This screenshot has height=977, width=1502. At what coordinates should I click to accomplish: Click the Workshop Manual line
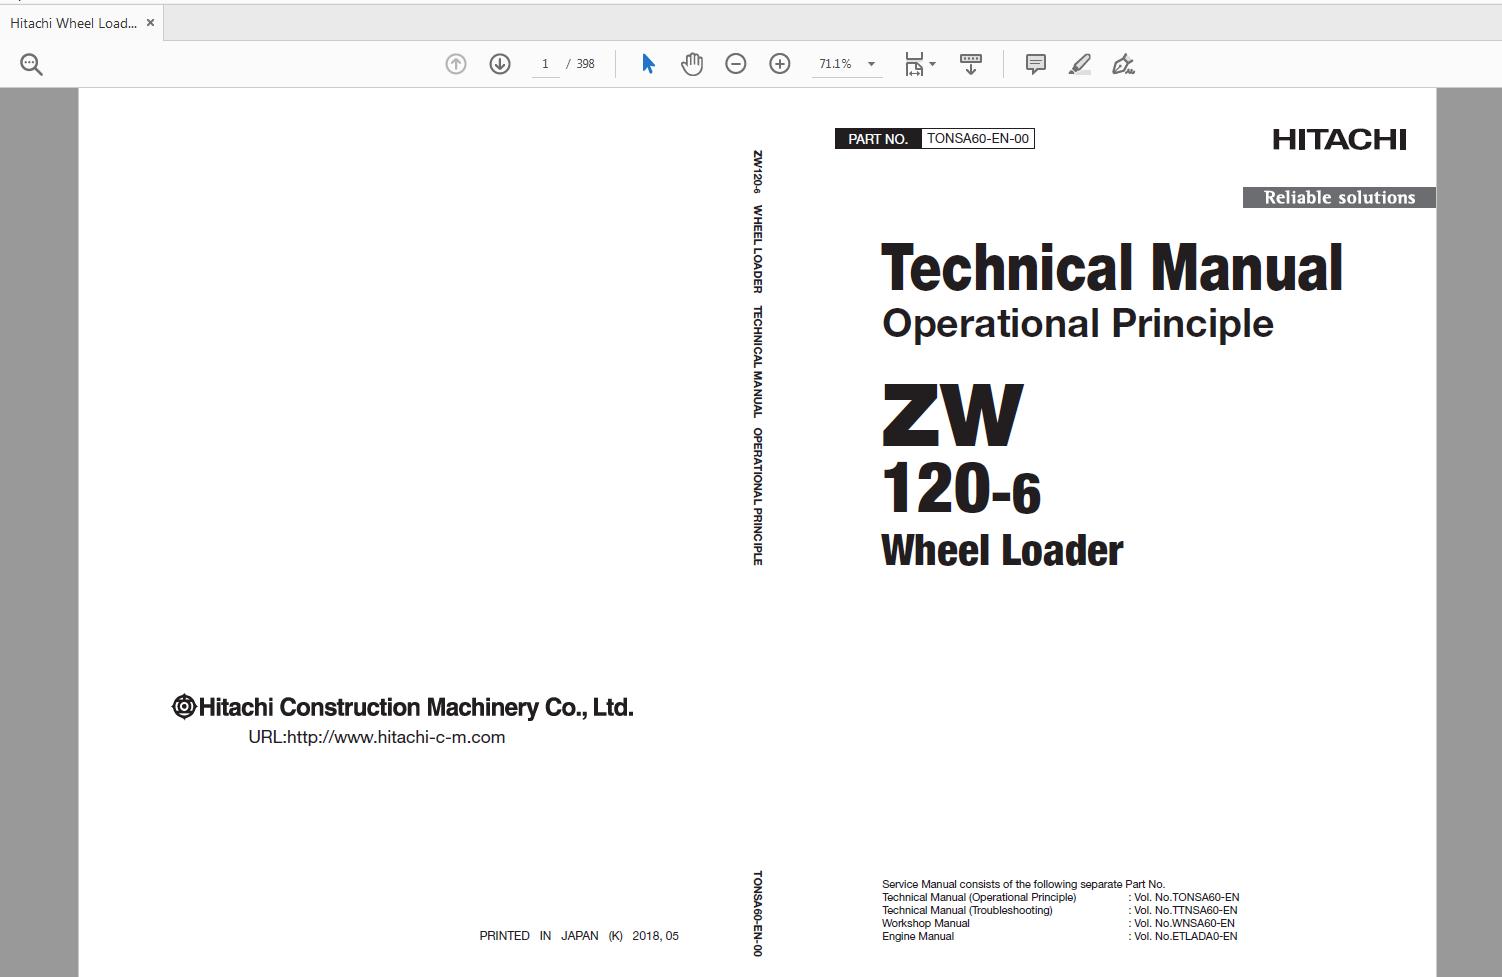[x=926, y=923]
